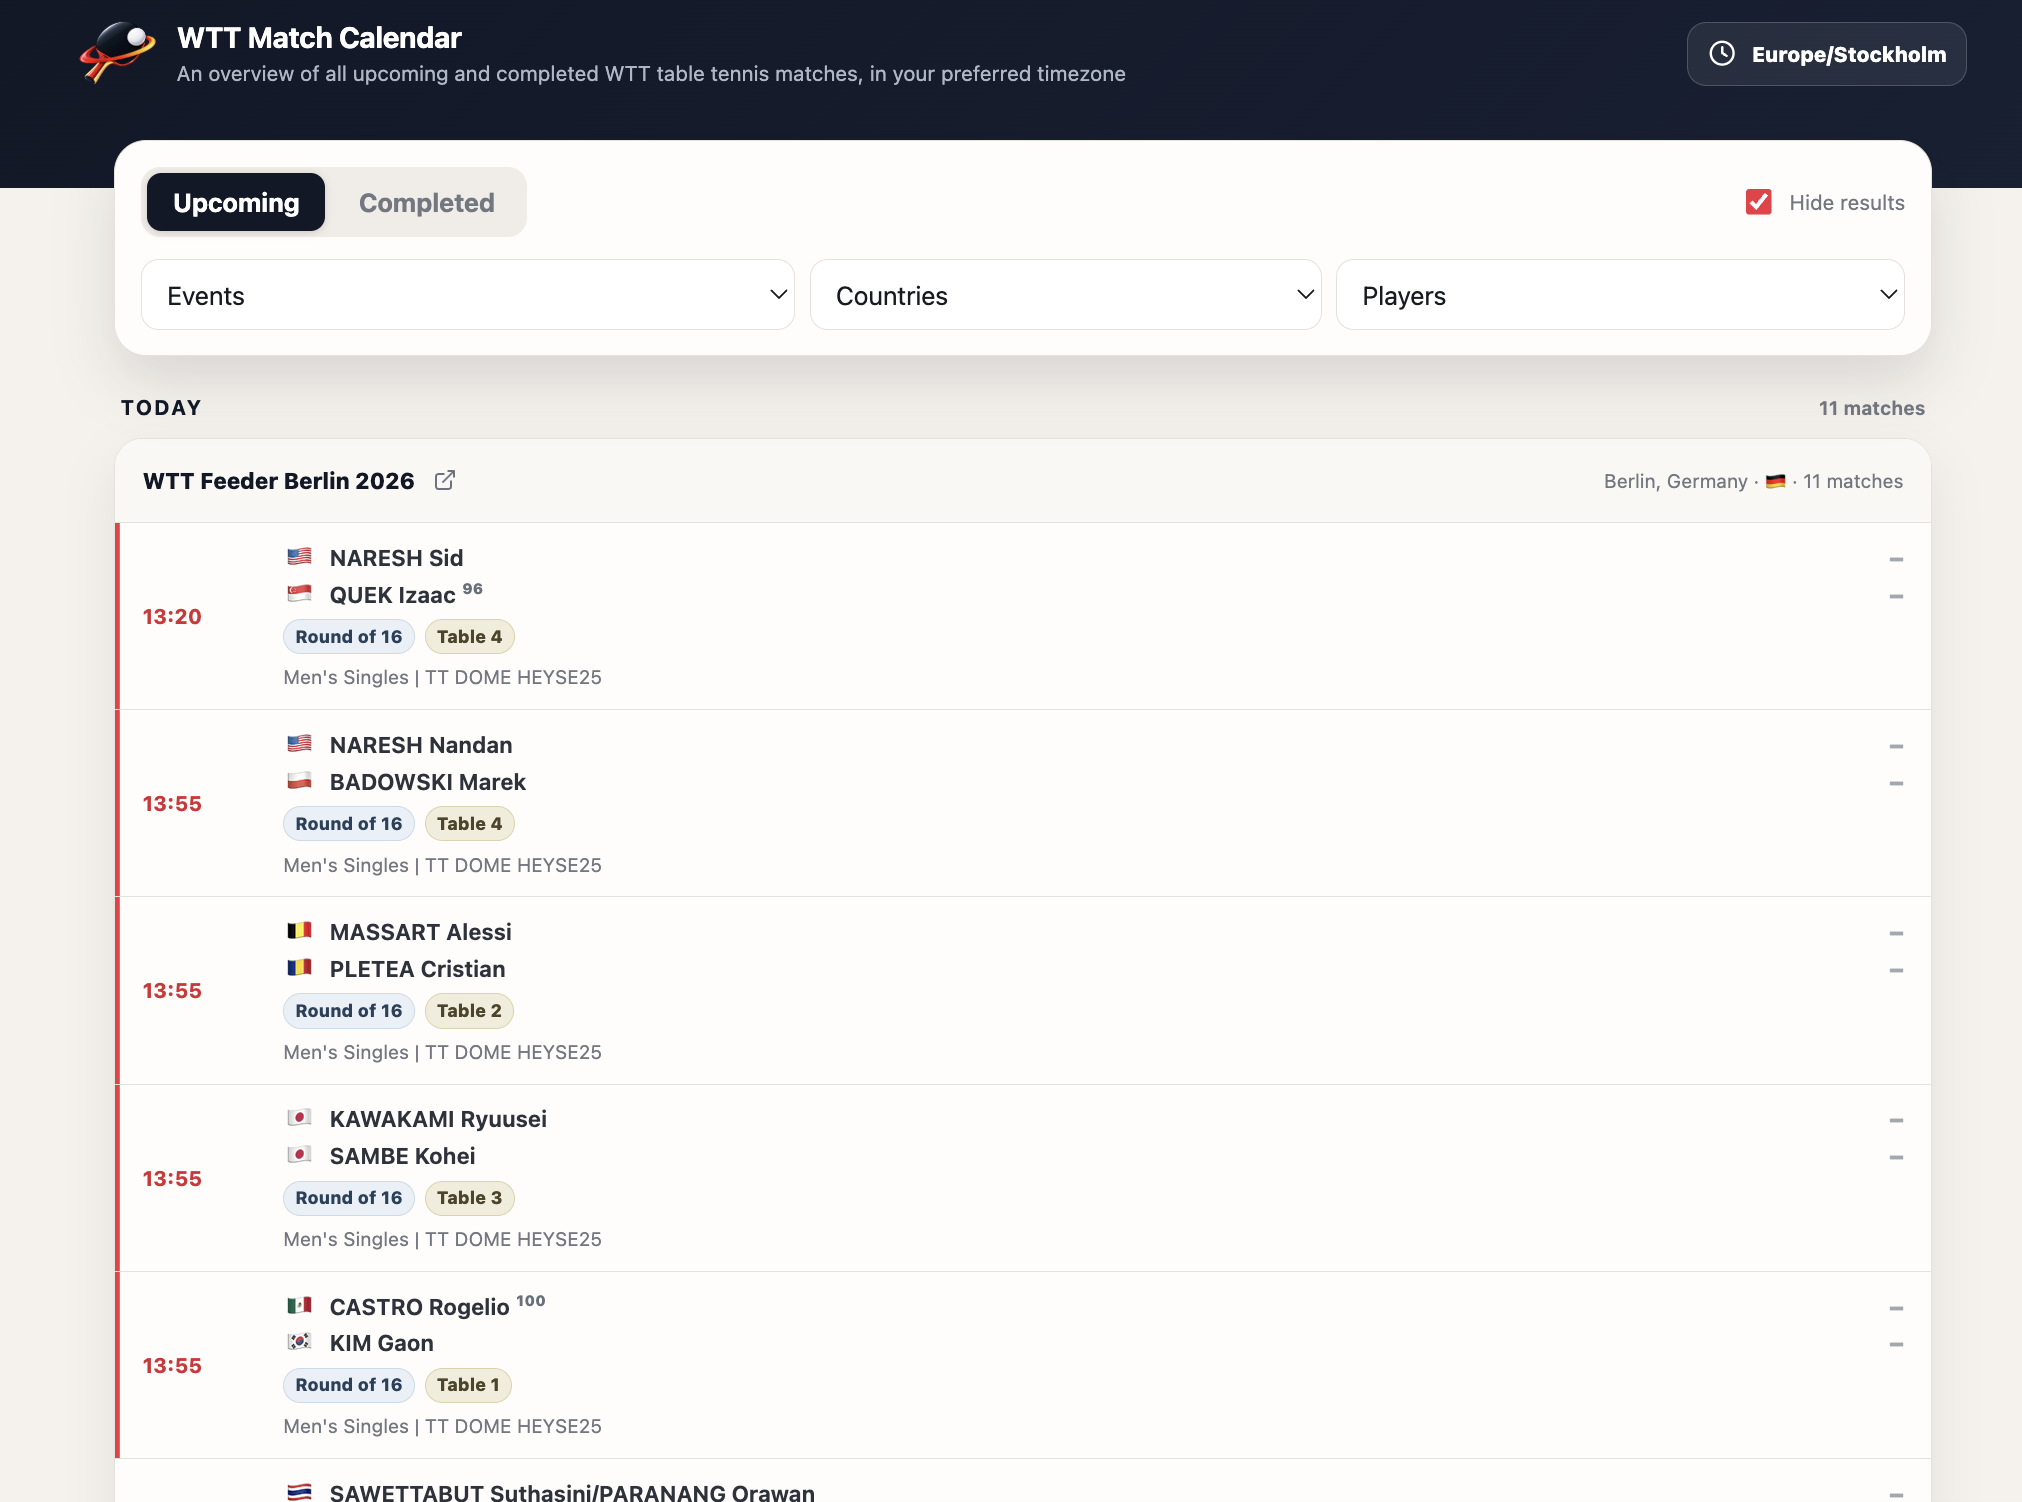Click the Table 3 badge
The width and height of the screenshot is (2022, 1502).
(470, 1198)
